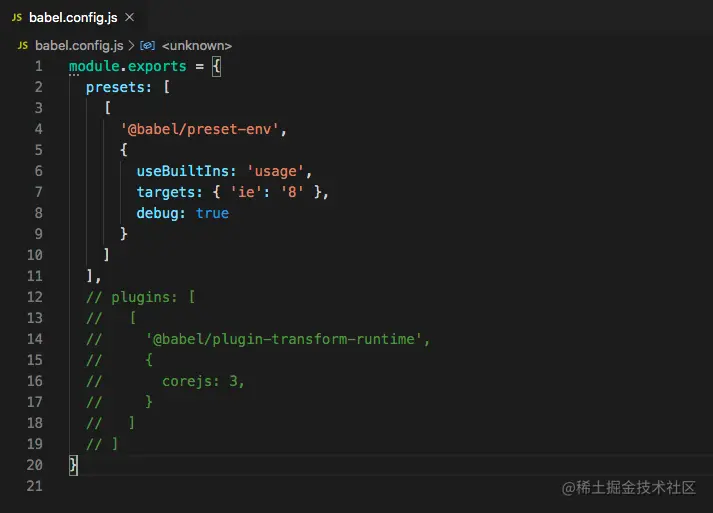
Task: Click line number 7 in gutter
Action: (x=39, y=192)
